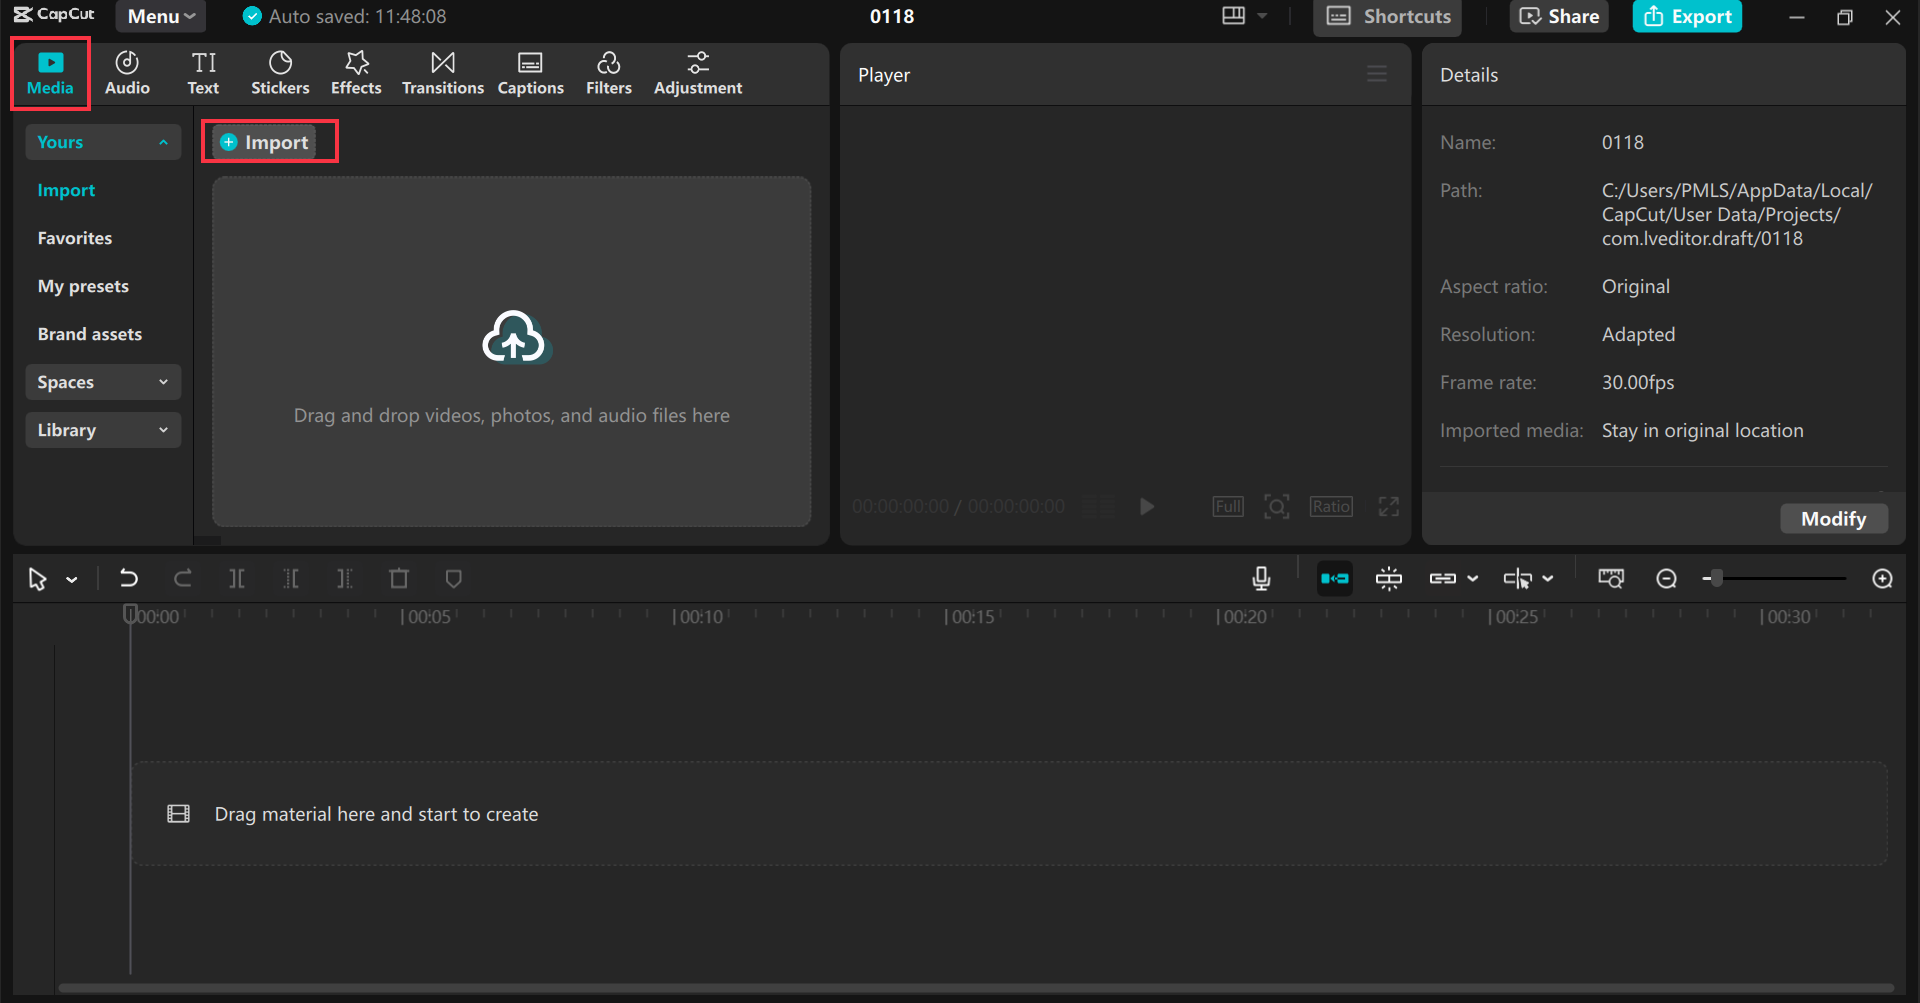1920x1003 pixels.
Task: Switch to the Stickers panel
Action: pos(280,72)
